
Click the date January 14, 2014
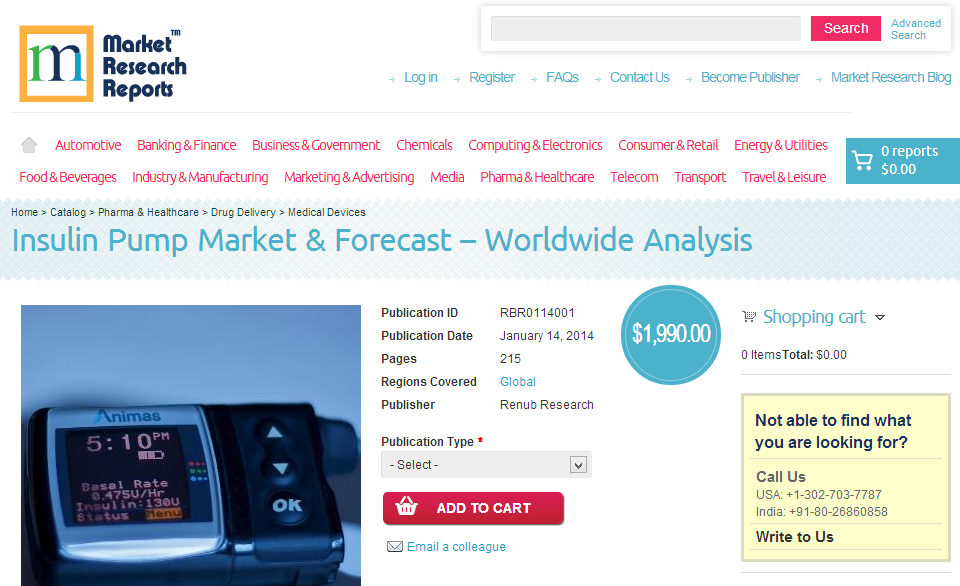[547, 336]
